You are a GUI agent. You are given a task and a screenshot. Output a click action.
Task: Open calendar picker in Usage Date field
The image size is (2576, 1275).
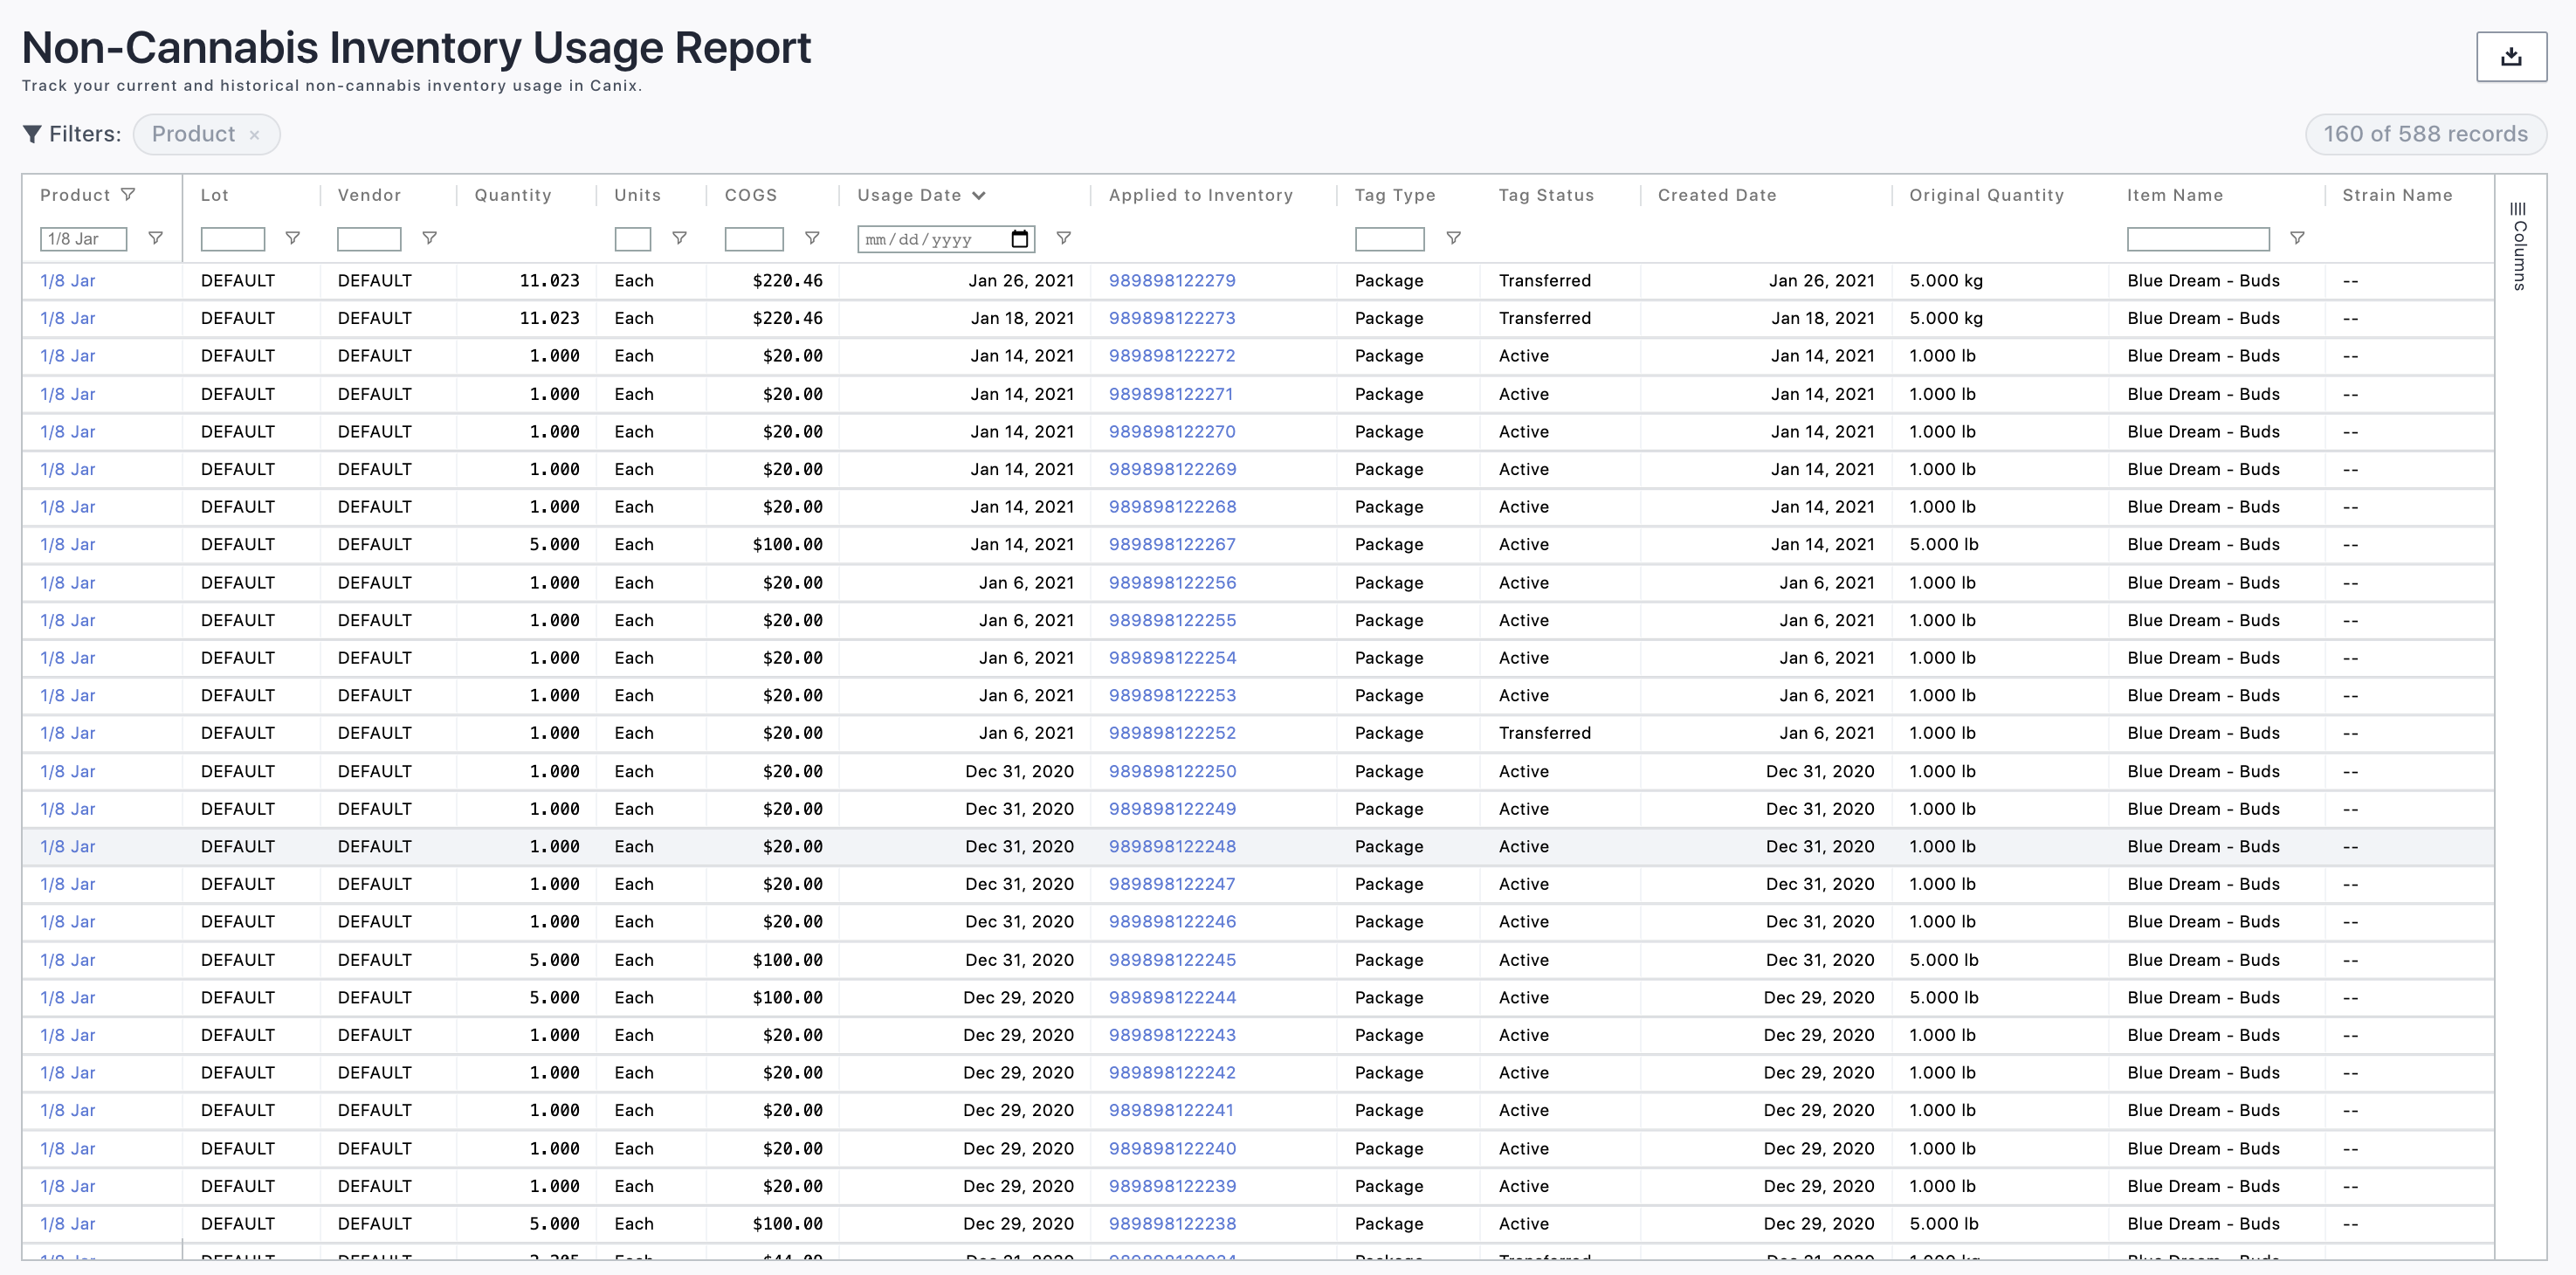pyautogui.click(x=1019, y=239)
